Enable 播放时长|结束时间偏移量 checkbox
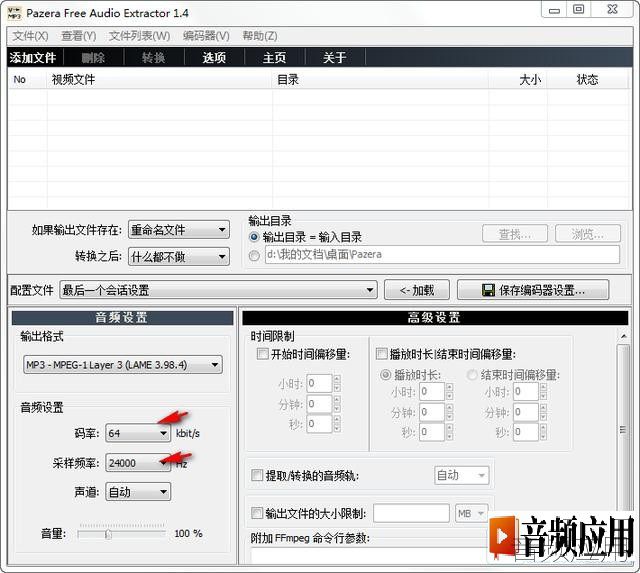Screen dimensions: 640x573 coord(381,353)
